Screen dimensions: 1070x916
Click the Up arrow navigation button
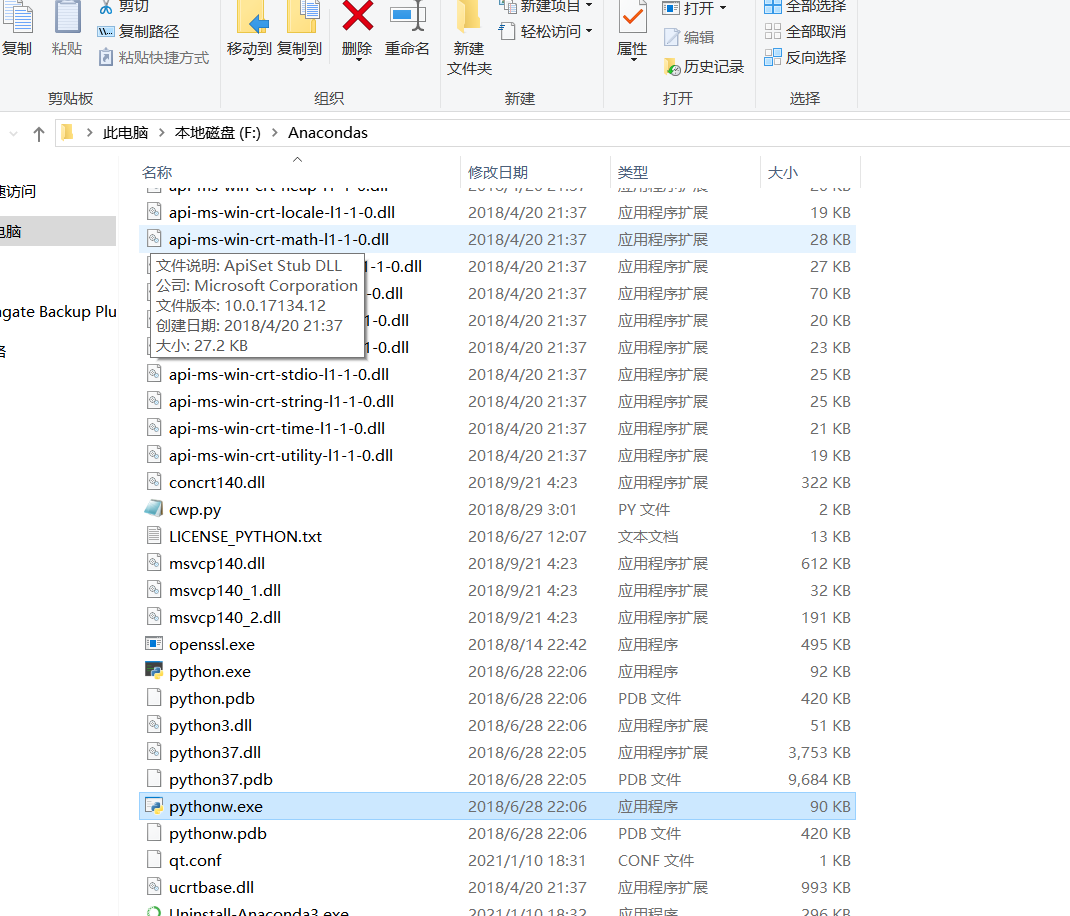[39, 134]
